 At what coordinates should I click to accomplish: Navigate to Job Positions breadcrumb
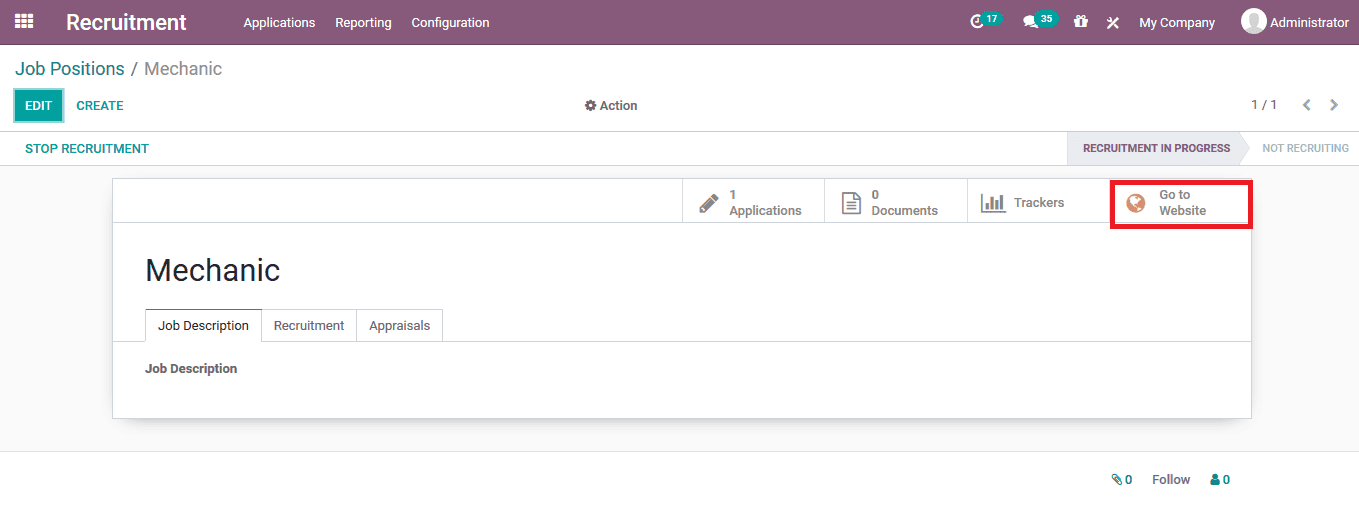pyautogui.click(x=70, y=69)
